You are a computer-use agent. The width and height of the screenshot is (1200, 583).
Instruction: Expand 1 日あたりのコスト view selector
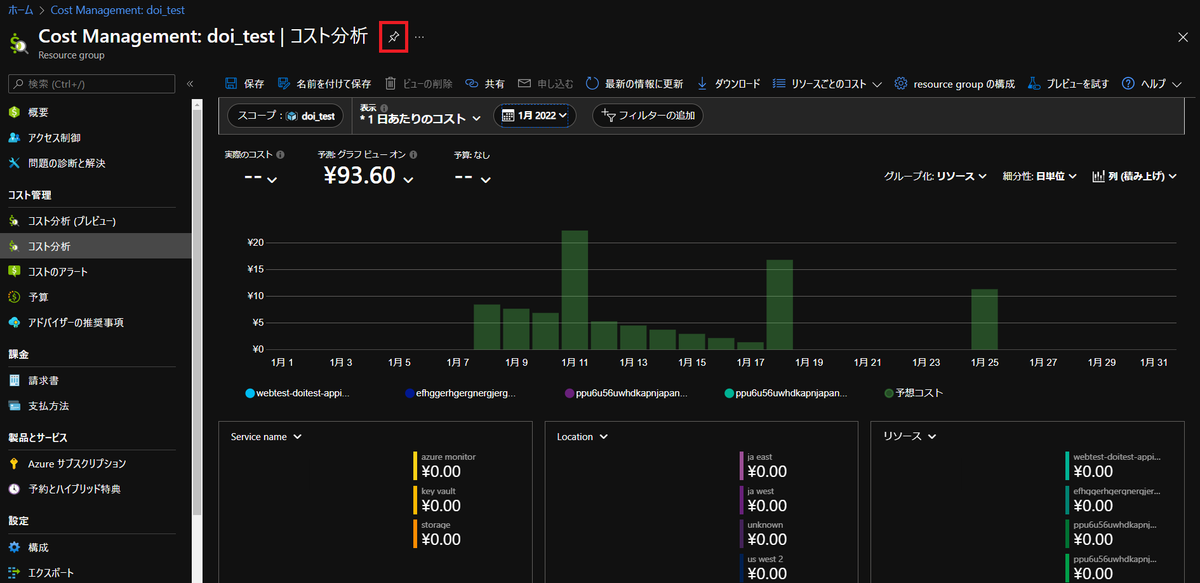420,118
